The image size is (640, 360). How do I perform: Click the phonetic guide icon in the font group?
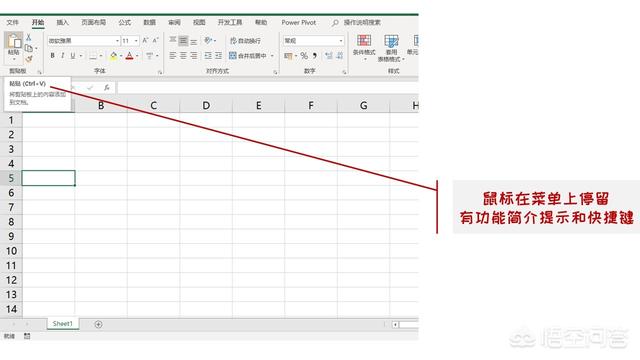(x=149, y=56)
